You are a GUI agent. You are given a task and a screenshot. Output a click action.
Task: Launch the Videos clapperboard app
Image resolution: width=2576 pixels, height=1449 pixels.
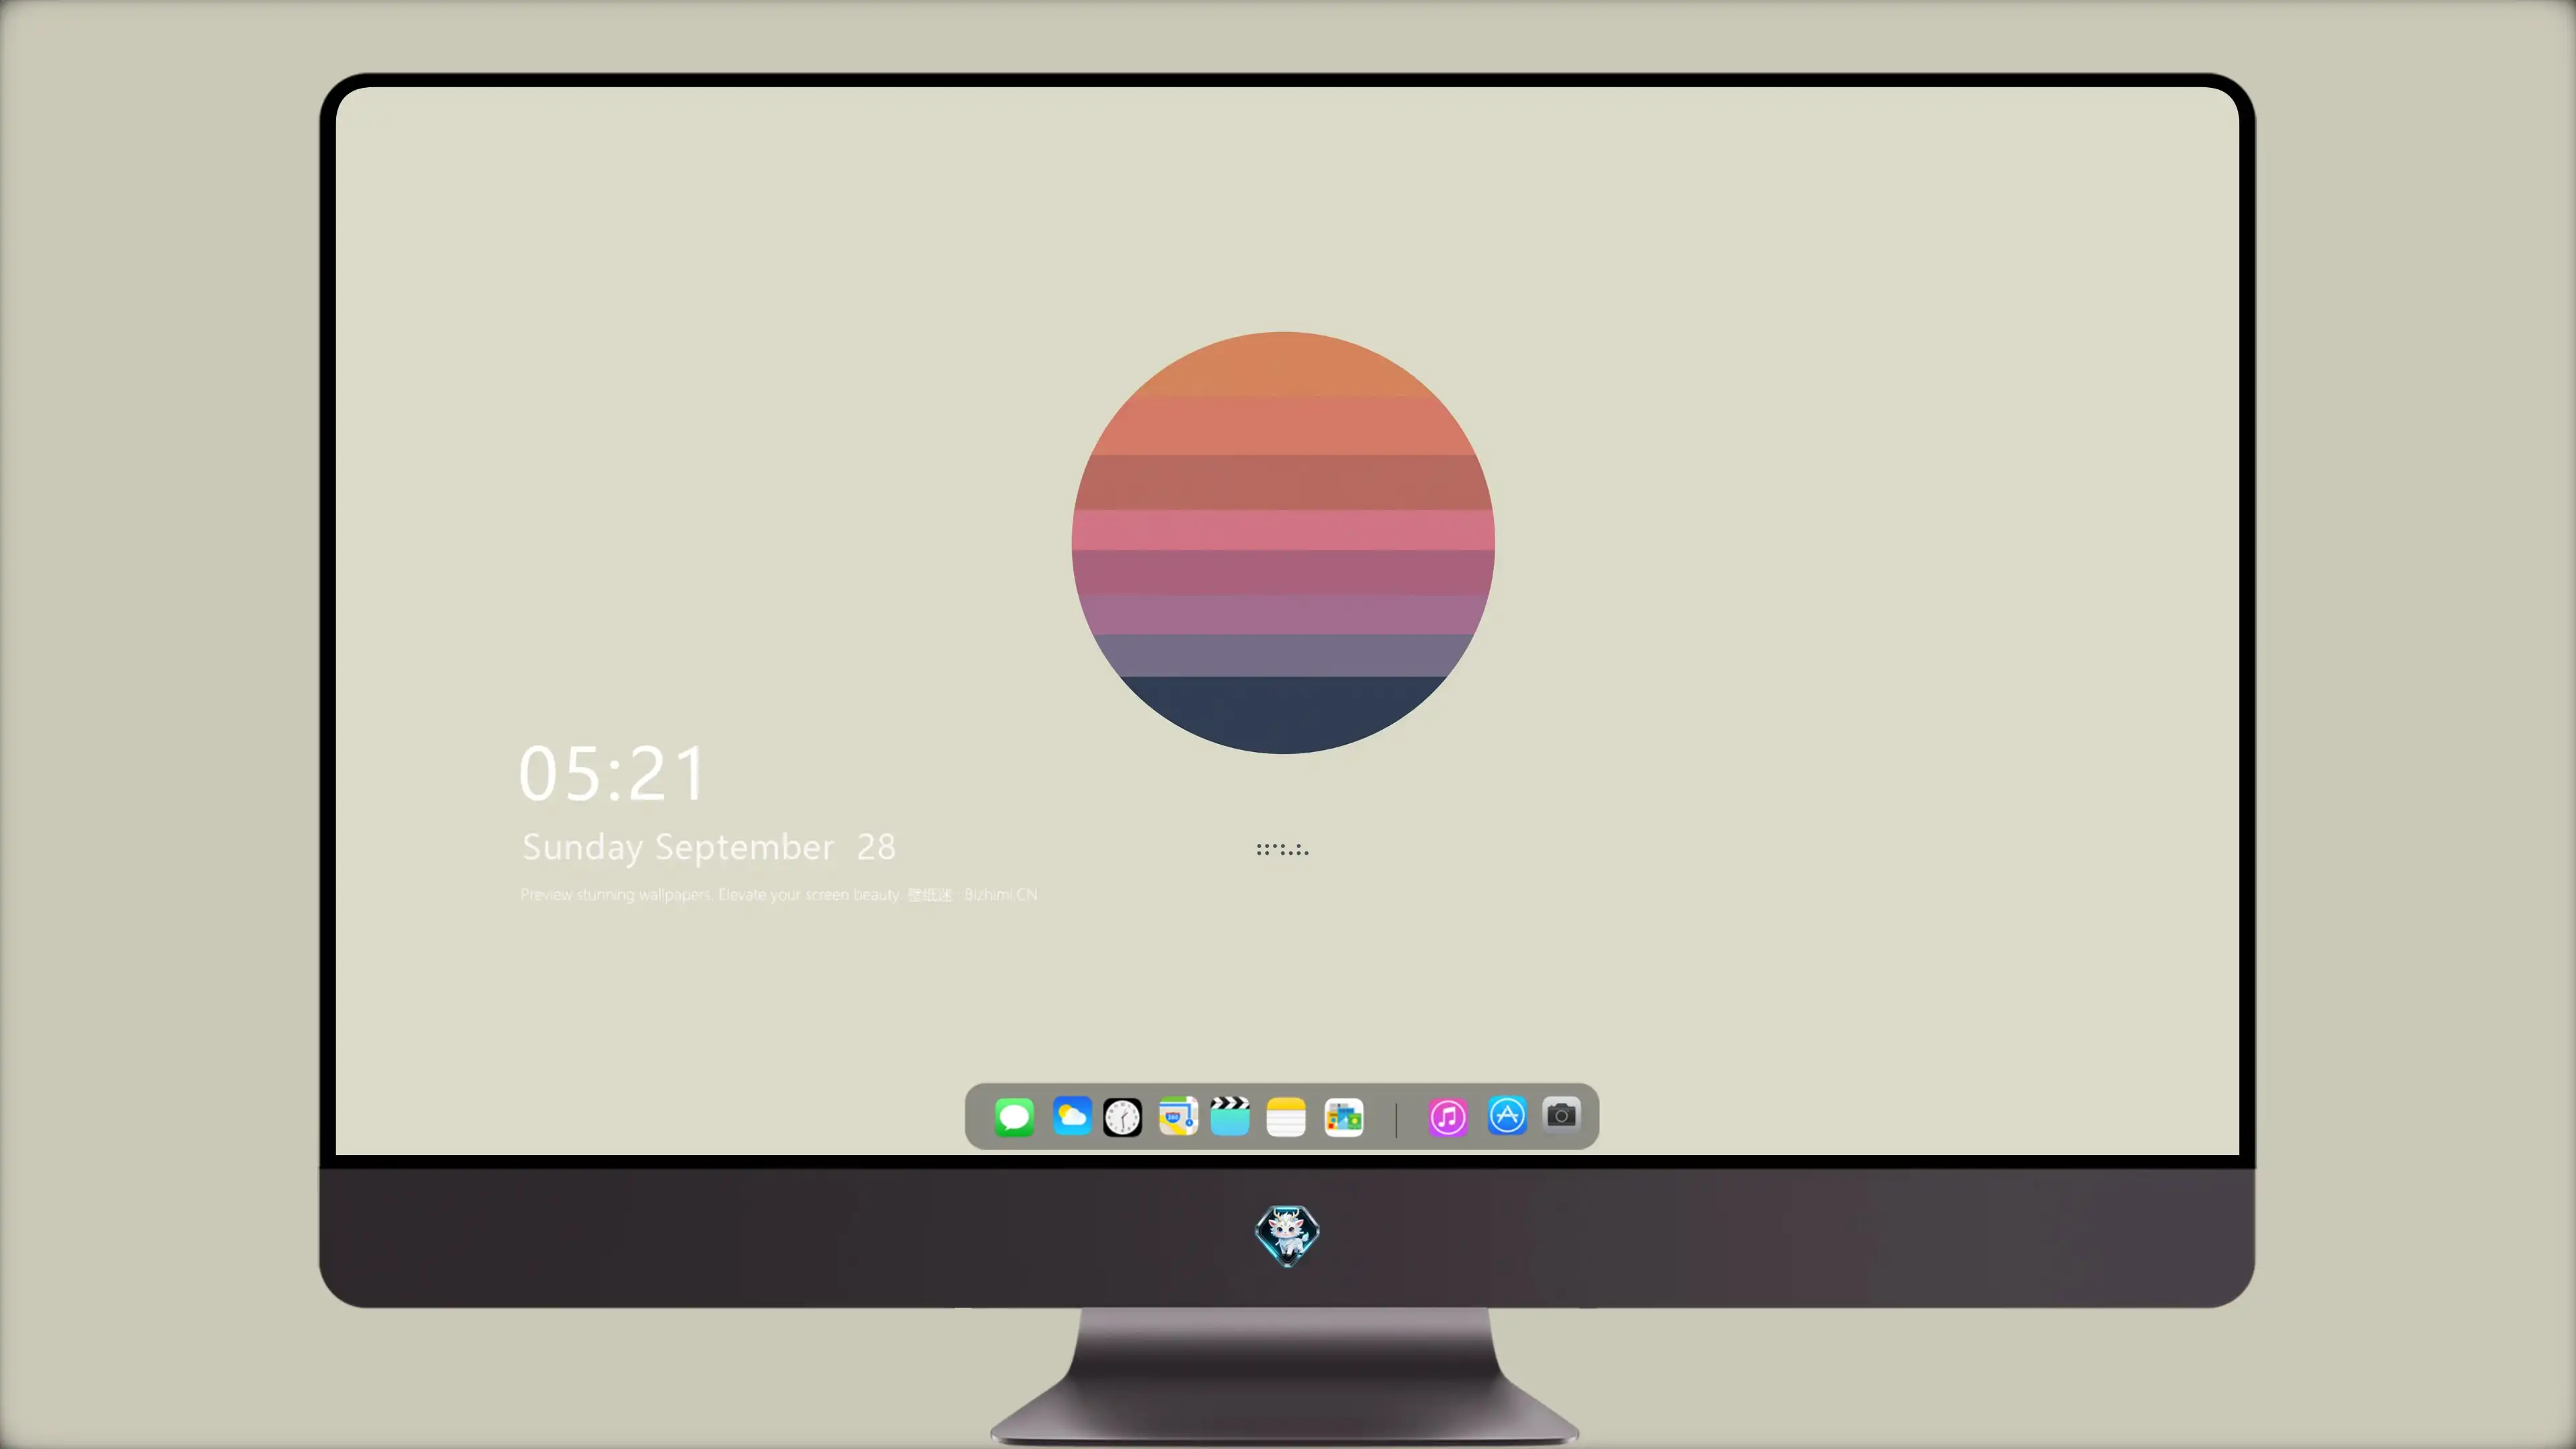[x=1230, y=1116]
